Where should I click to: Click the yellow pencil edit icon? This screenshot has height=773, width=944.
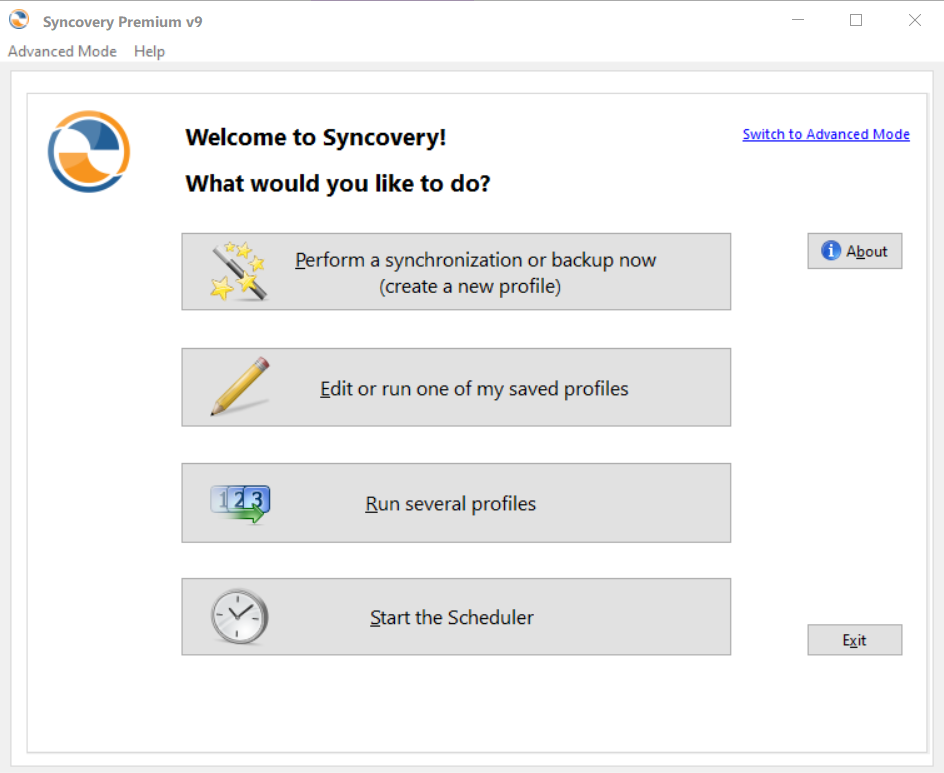click(240, 386)
